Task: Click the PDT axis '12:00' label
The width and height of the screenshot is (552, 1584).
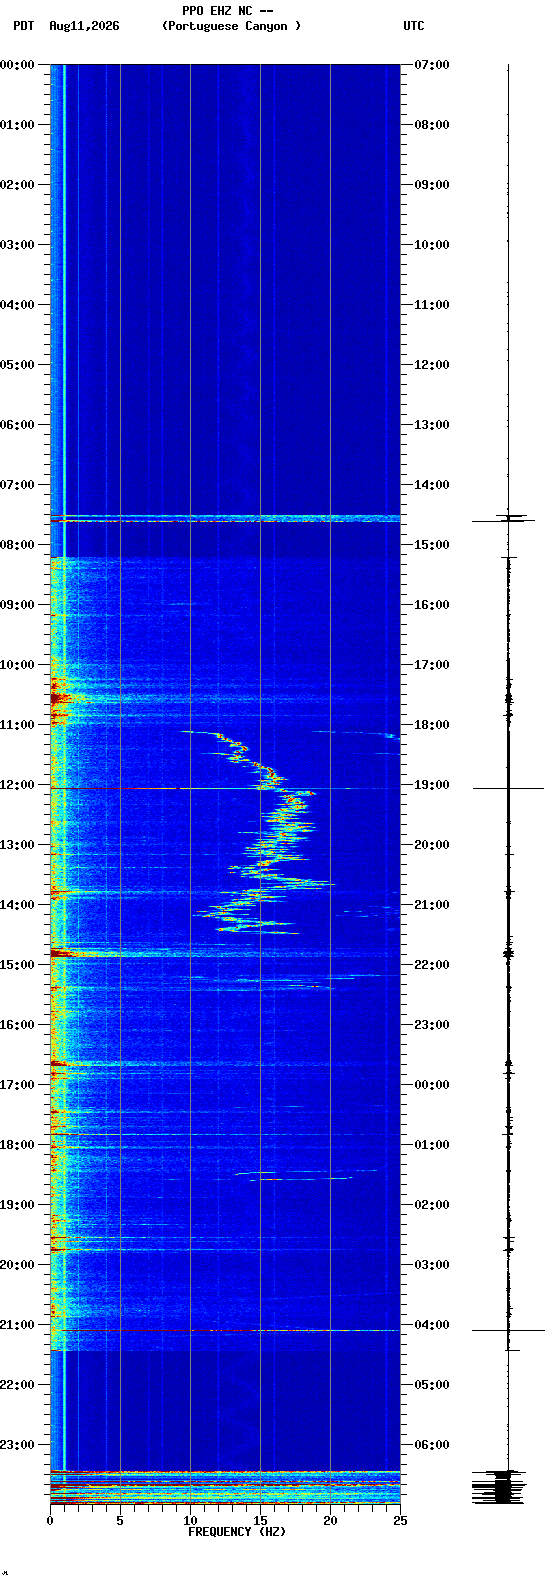Action: coord(18,785)
